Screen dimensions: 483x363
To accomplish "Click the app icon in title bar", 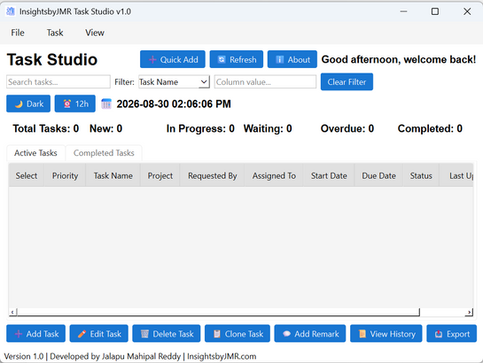I will pos(11,11).
